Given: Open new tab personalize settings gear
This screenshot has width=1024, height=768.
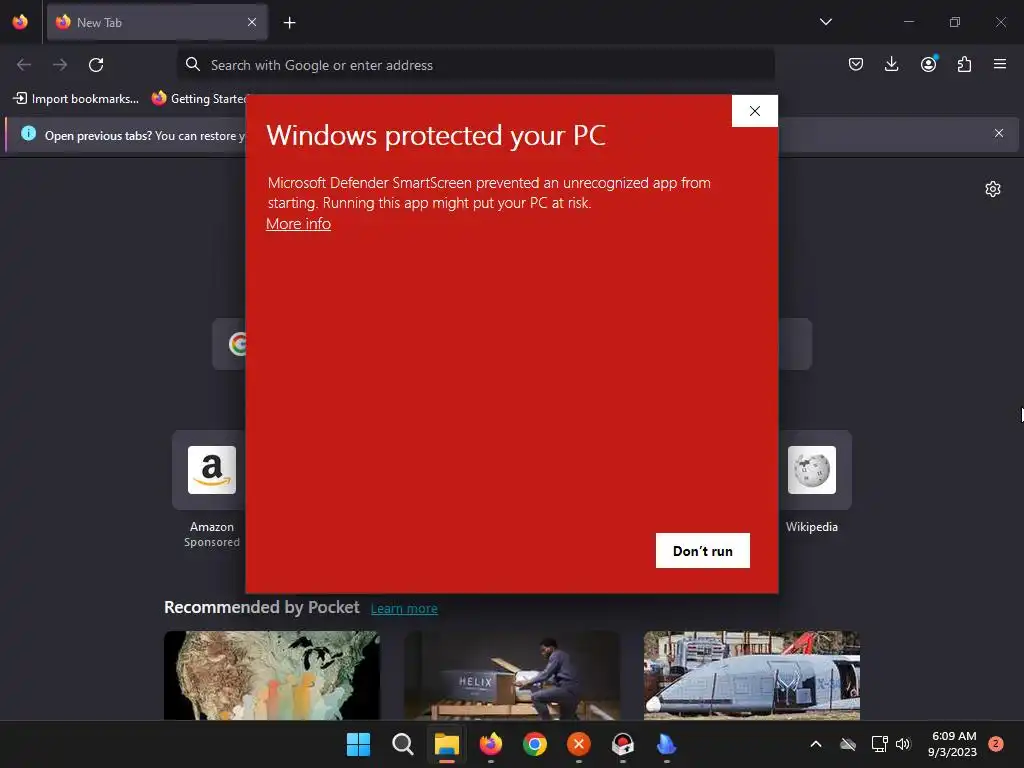Looking at the screenshot, I should point(993,189).
